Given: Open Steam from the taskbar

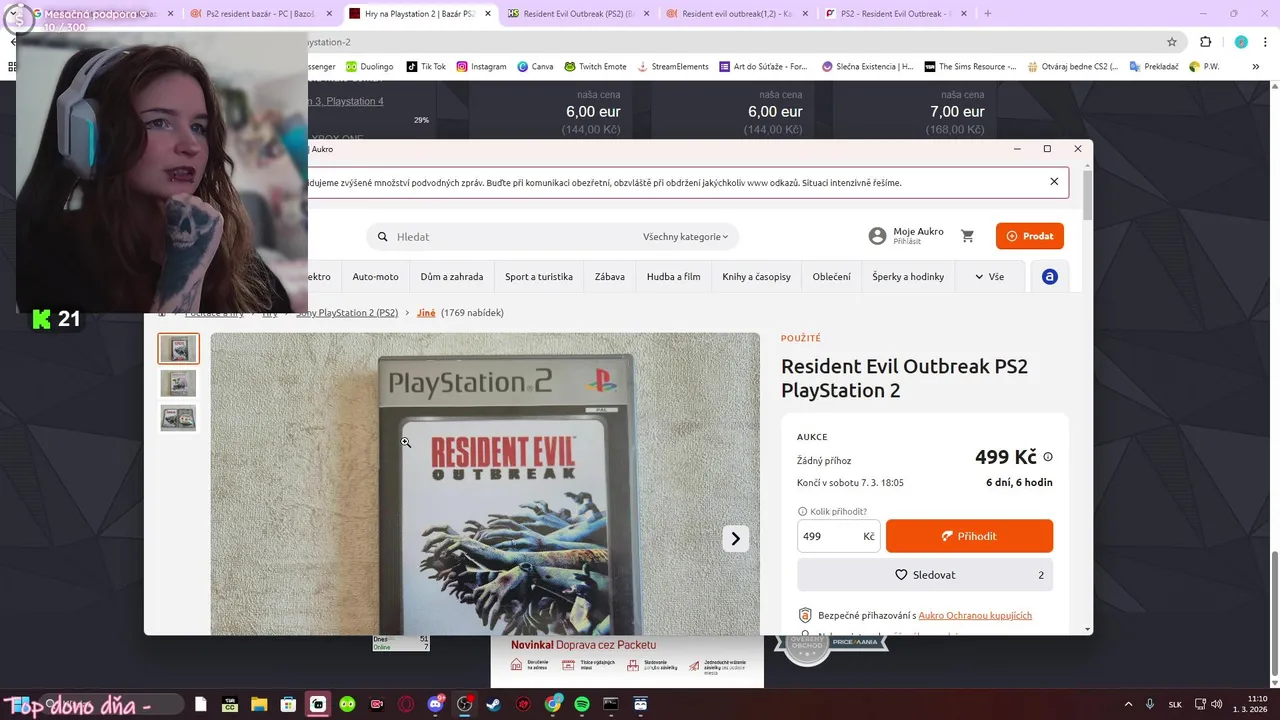Looking at the screenshot, I should coord(493,704).
